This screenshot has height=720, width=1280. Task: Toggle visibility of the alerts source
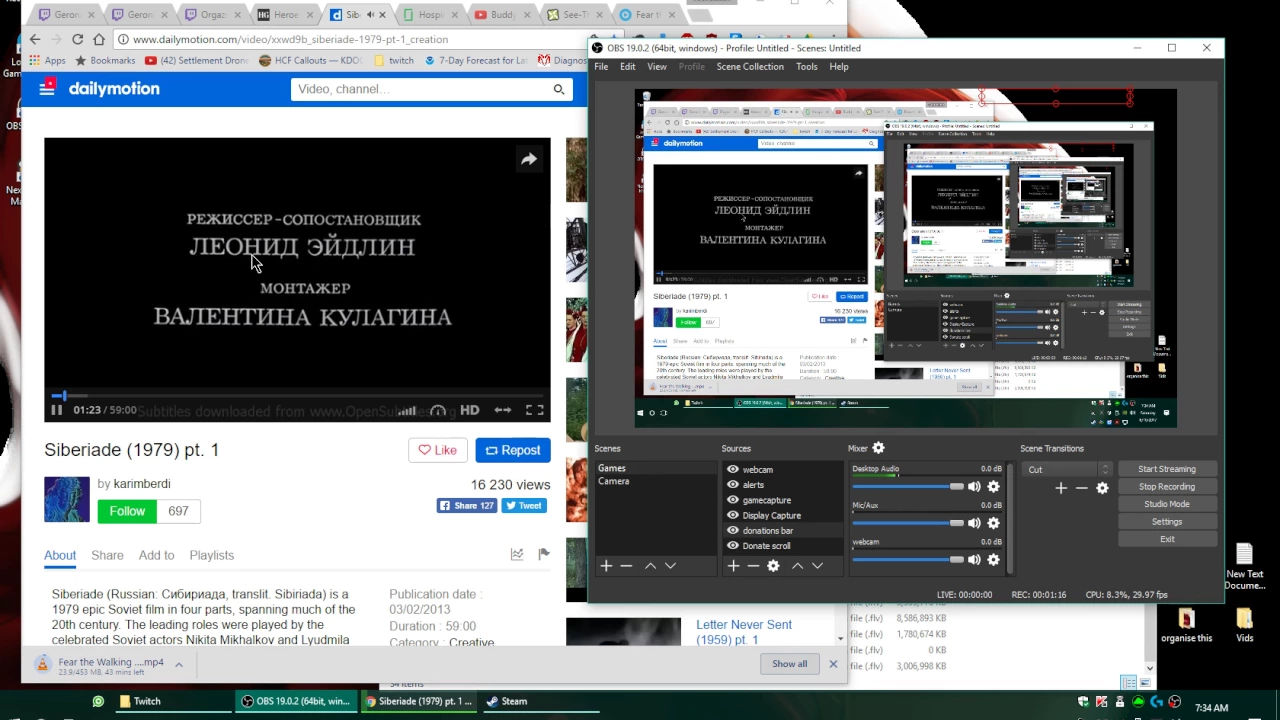click(733, 485)
